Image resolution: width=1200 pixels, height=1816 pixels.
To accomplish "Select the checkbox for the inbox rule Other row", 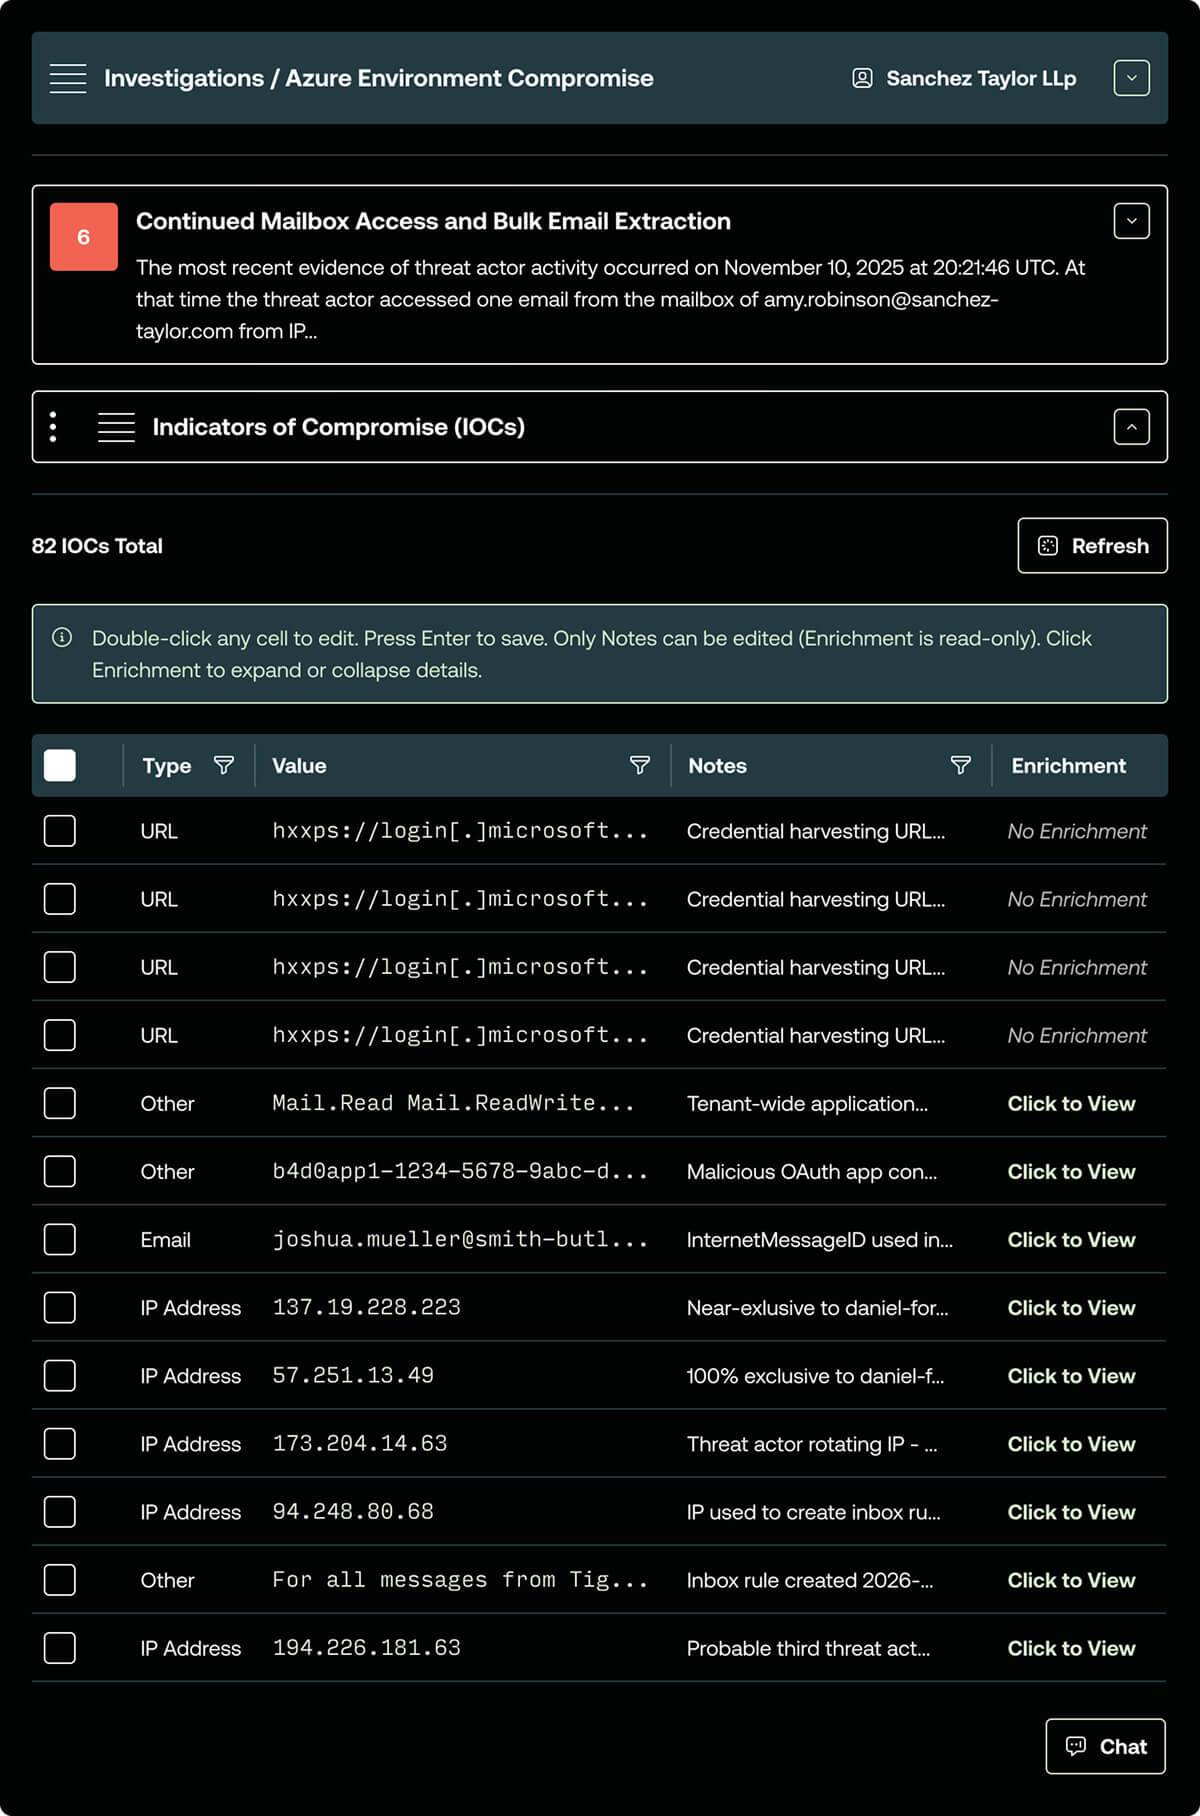I will point(60,1579).
